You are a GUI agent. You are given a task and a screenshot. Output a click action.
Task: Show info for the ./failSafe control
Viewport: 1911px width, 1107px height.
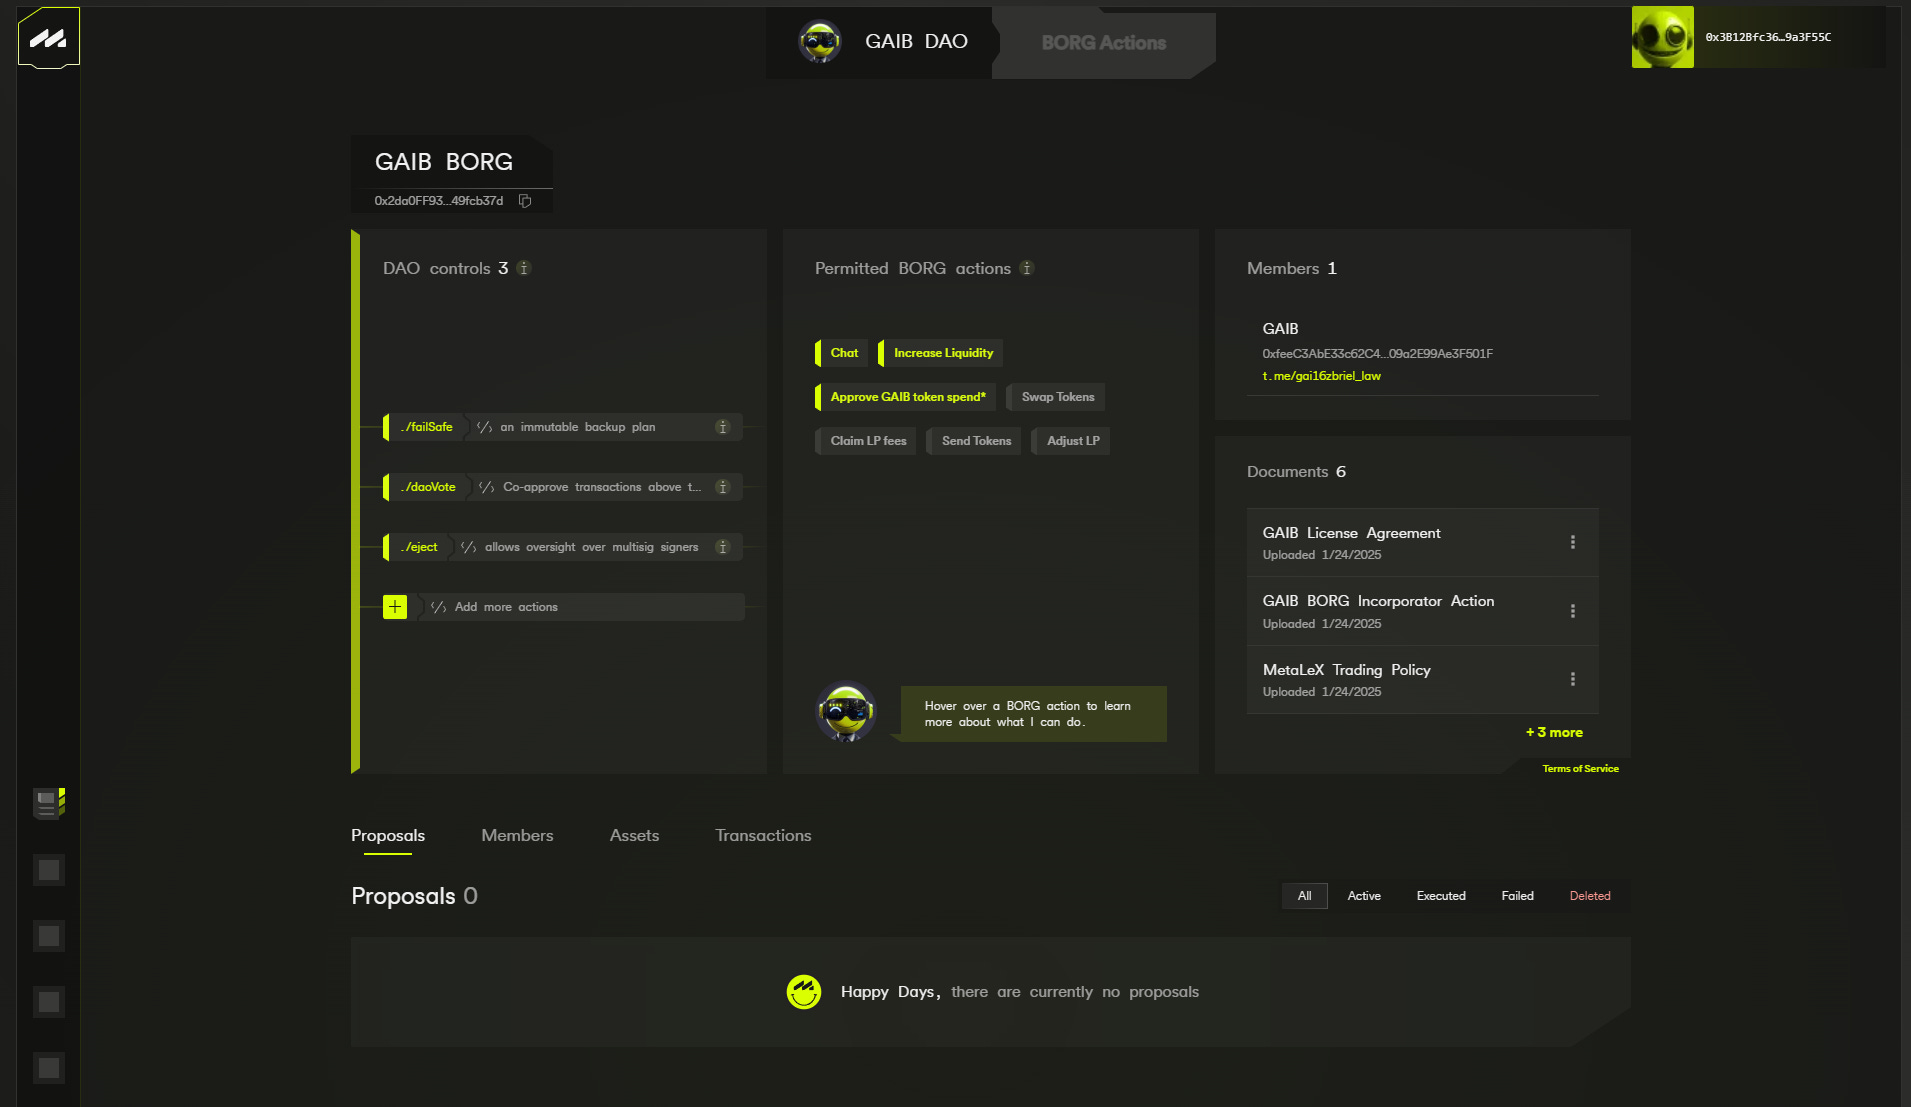(x=722, y=427)
